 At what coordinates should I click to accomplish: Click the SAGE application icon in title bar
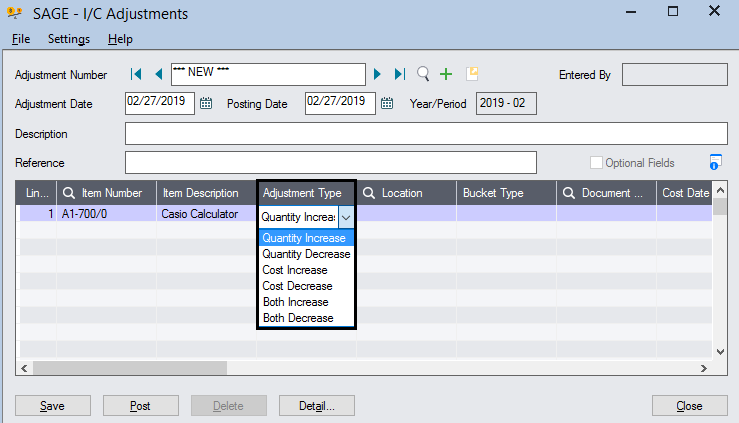click(15, 13)
